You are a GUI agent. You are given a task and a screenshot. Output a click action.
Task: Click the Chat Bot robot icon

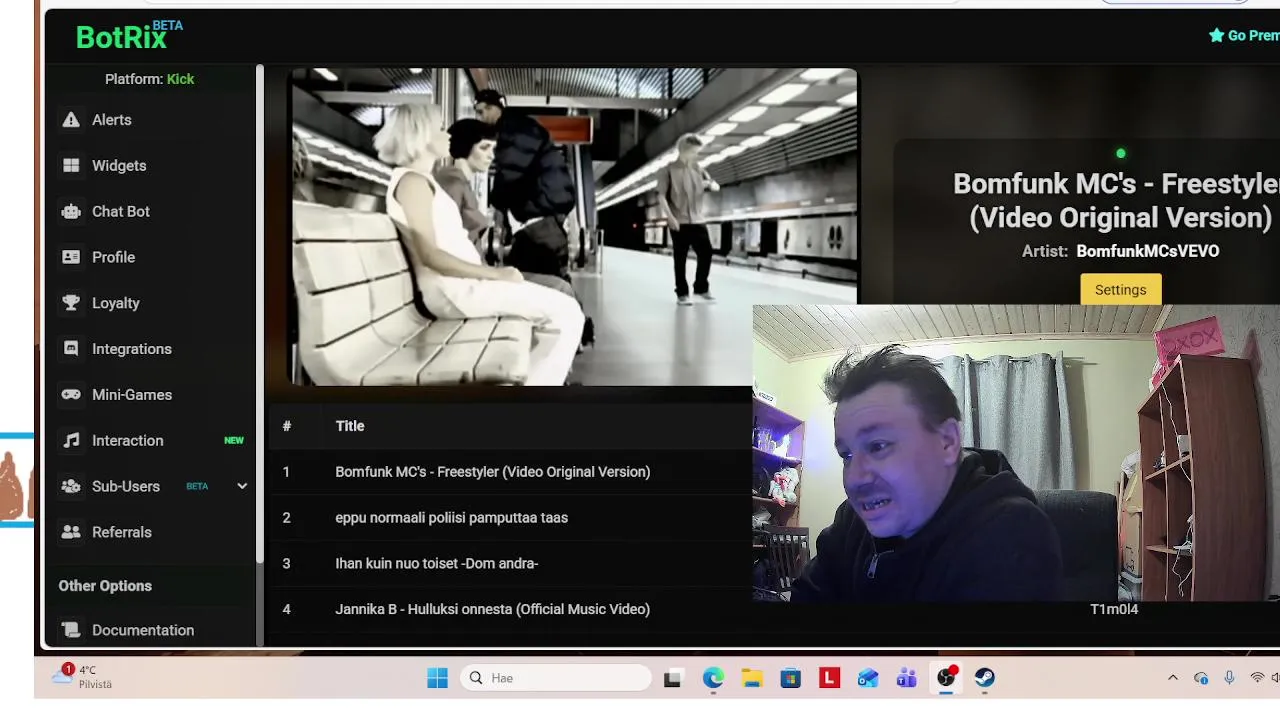click(x=71, y=212)
